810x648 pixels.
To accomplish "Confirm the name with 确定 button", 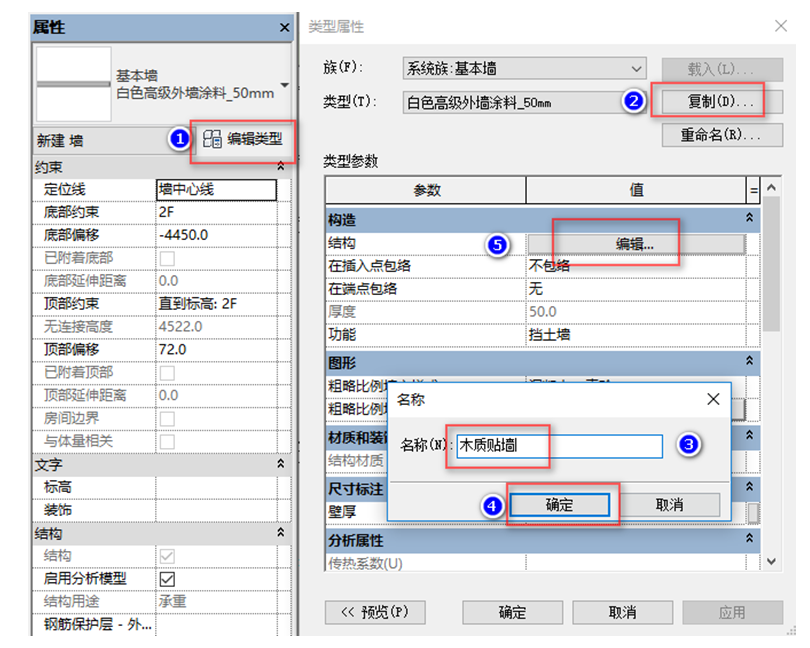I will 560,505.
